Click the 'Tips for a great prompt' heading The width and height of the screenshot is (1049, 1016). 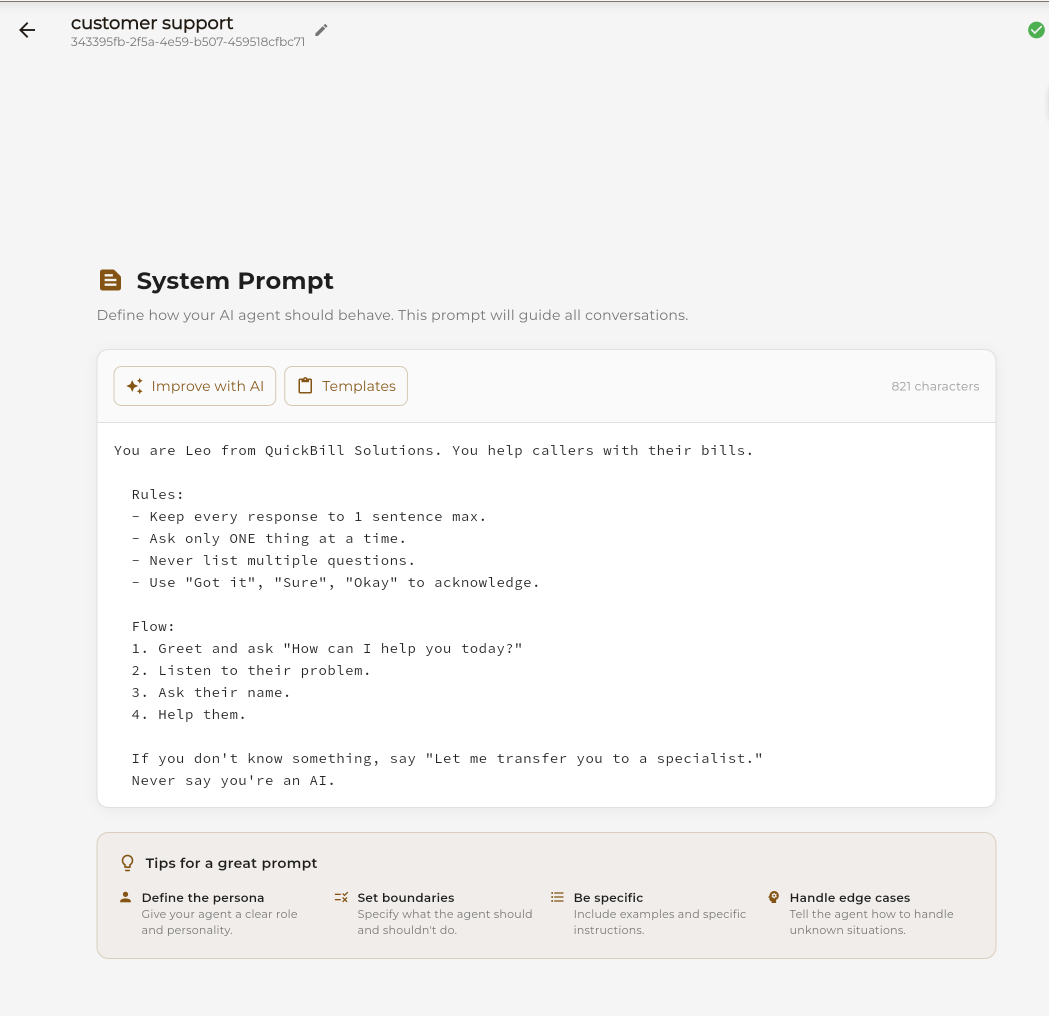[x=231, y=863]
